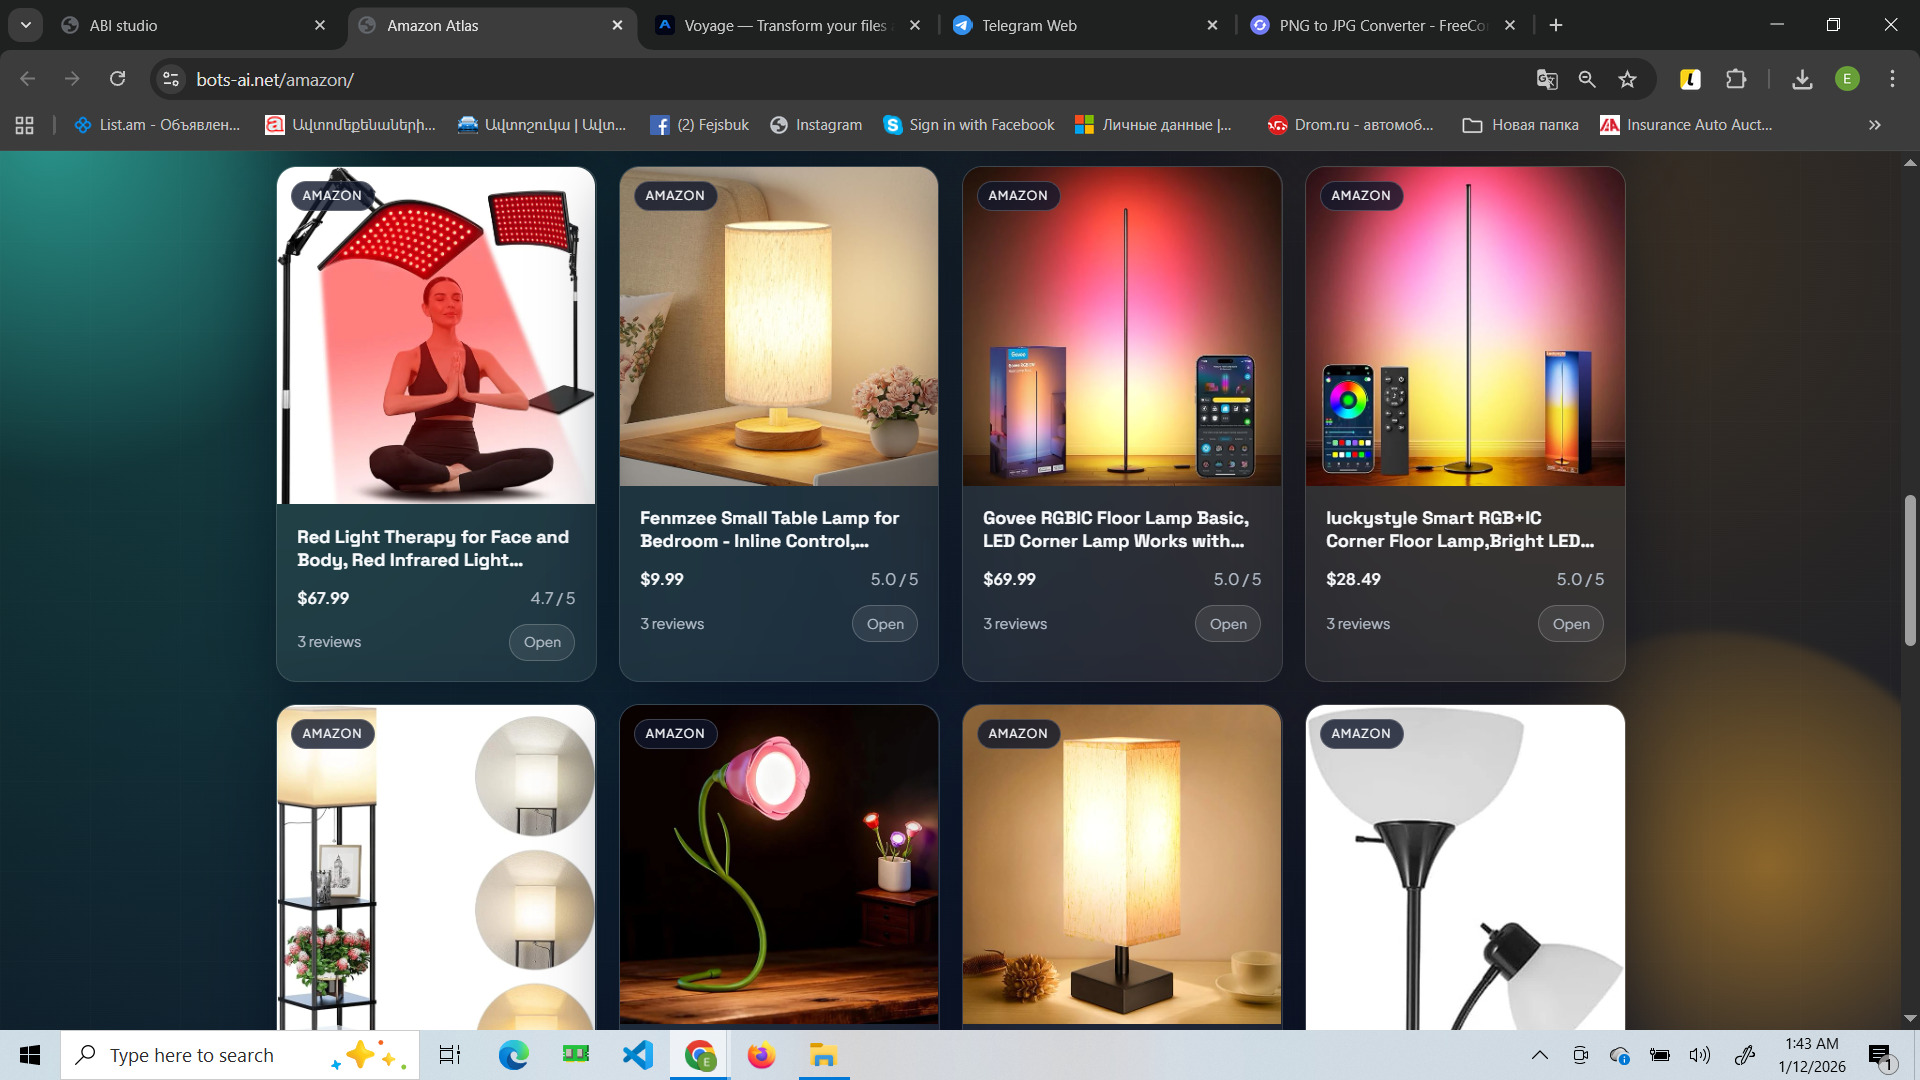Open the Extensions puzzle icon
The image size is (1920, 1080).
(x=1736, y=80)
